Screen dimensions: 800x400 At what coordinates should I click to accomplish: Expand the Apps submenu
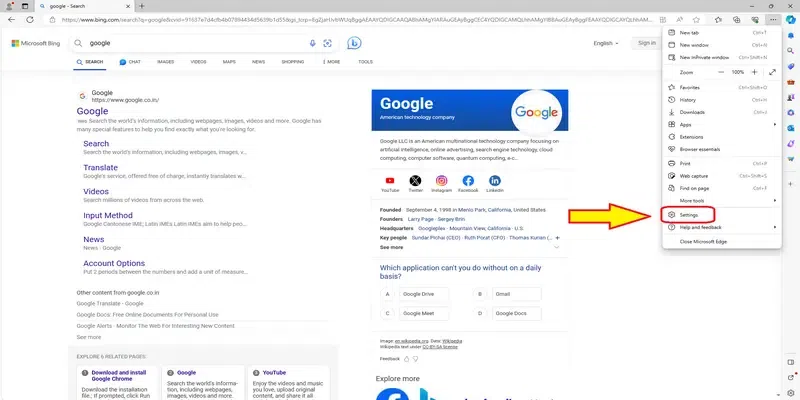pyautogui.click(x=721, y=124)
